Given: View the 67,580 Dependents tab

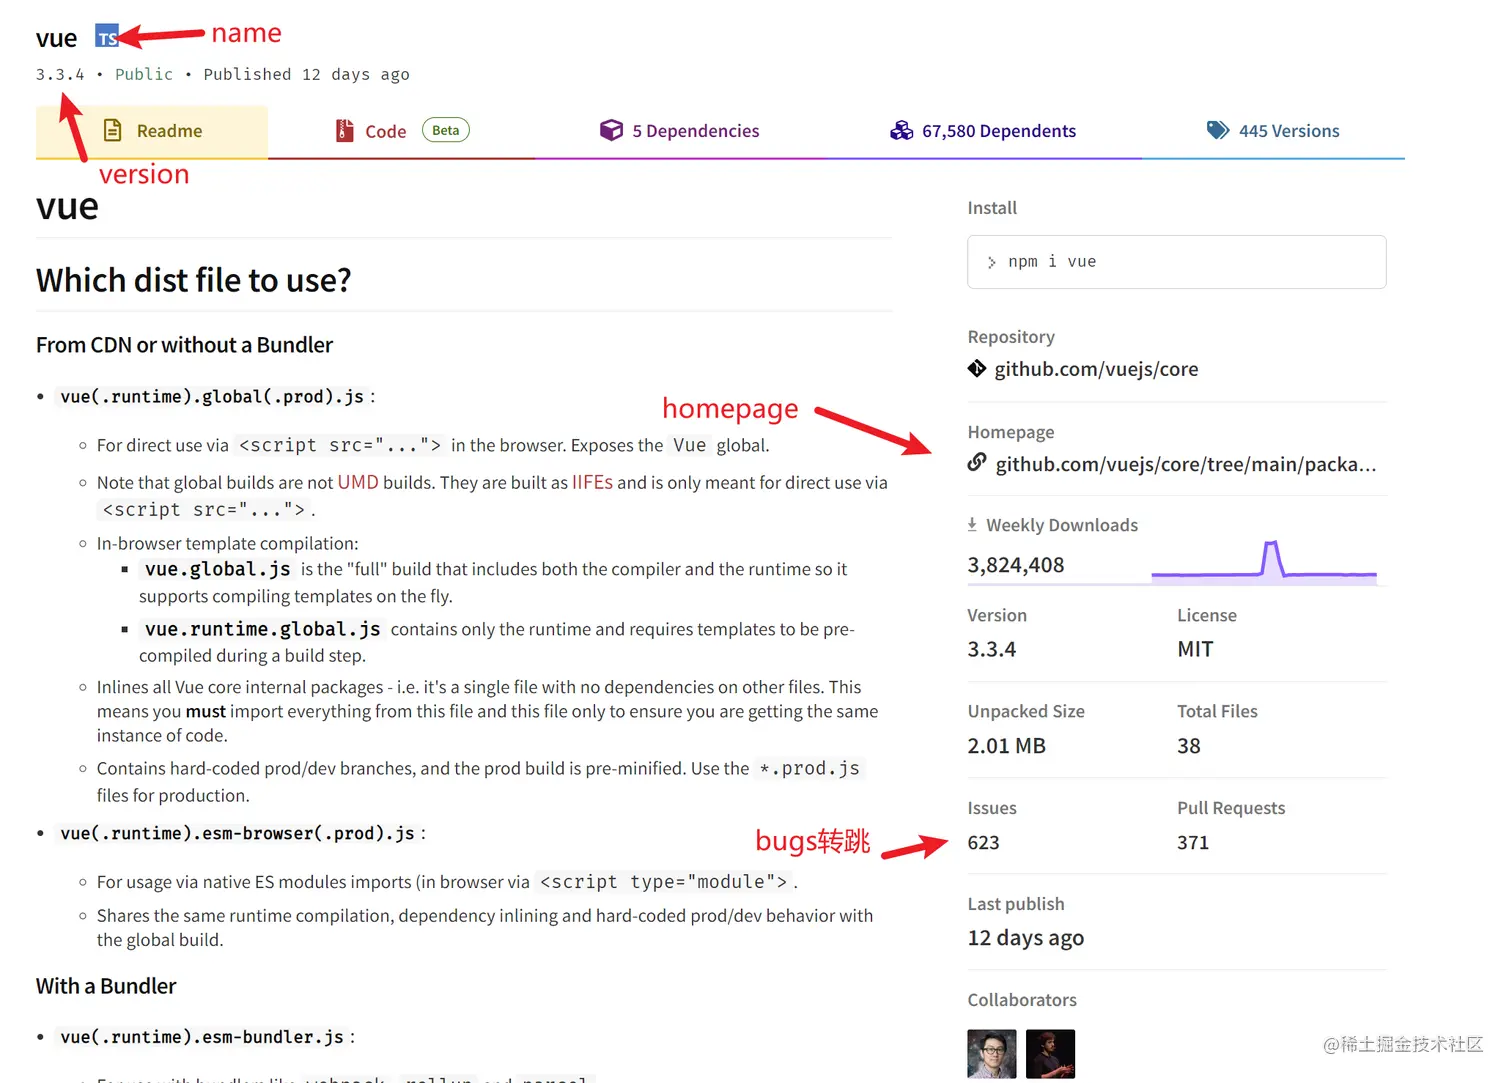Looking at the screenshot, I should [x=983, y=131].
